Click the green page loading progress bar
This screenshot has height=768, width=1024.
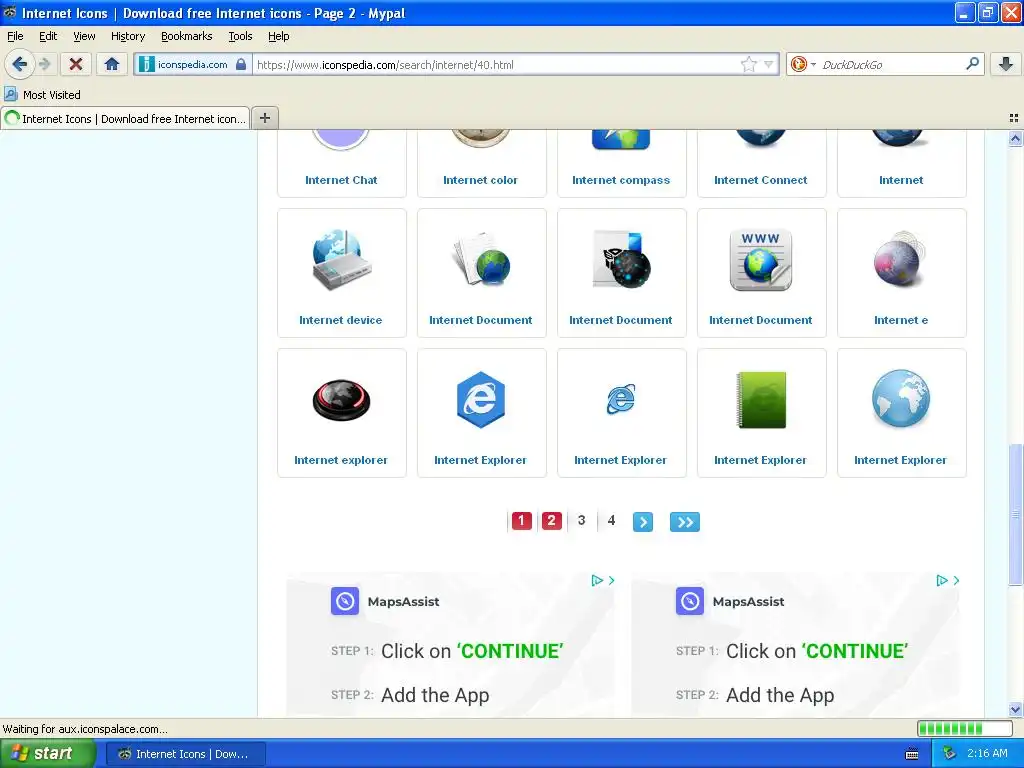pyautogui.click(x=965, y=728)
